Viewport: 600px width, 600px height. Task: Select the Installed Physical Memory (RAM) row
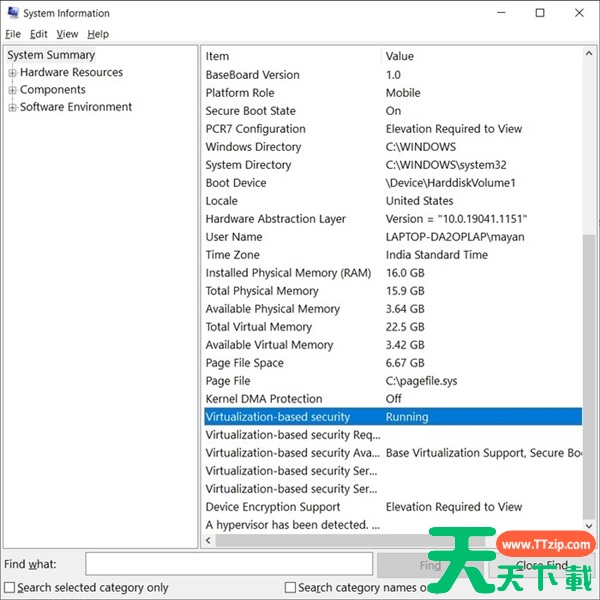tap(393, 272)
